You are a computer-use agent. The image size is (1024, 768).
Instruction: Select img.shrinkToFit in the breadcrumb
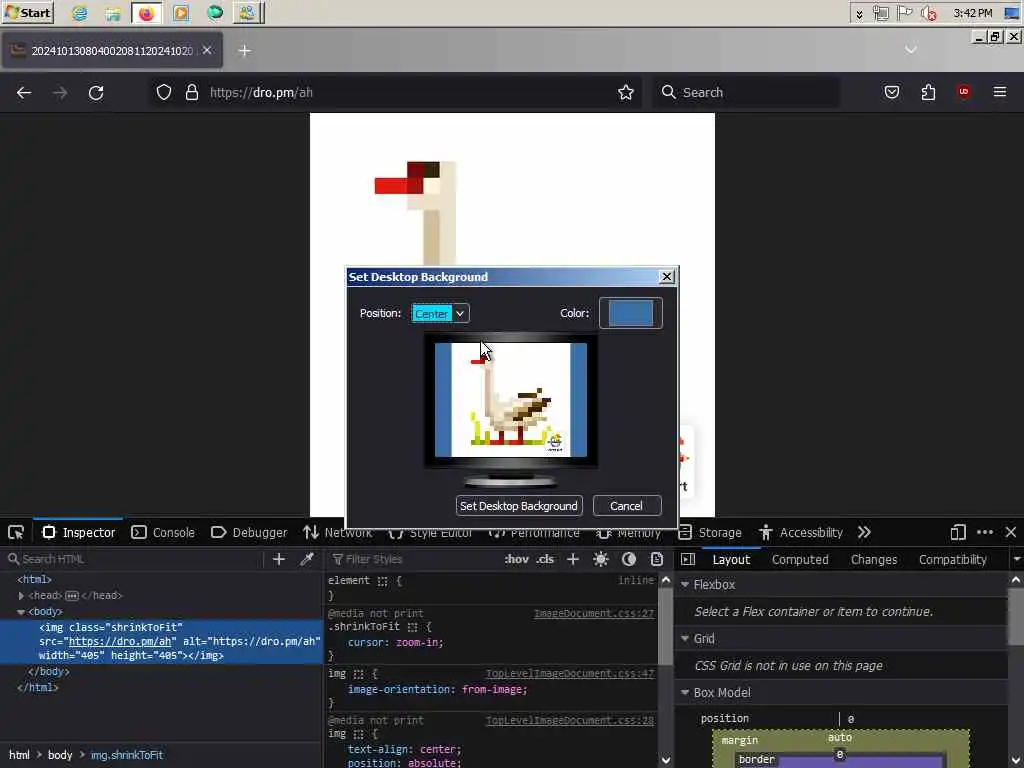click(127, 755)
